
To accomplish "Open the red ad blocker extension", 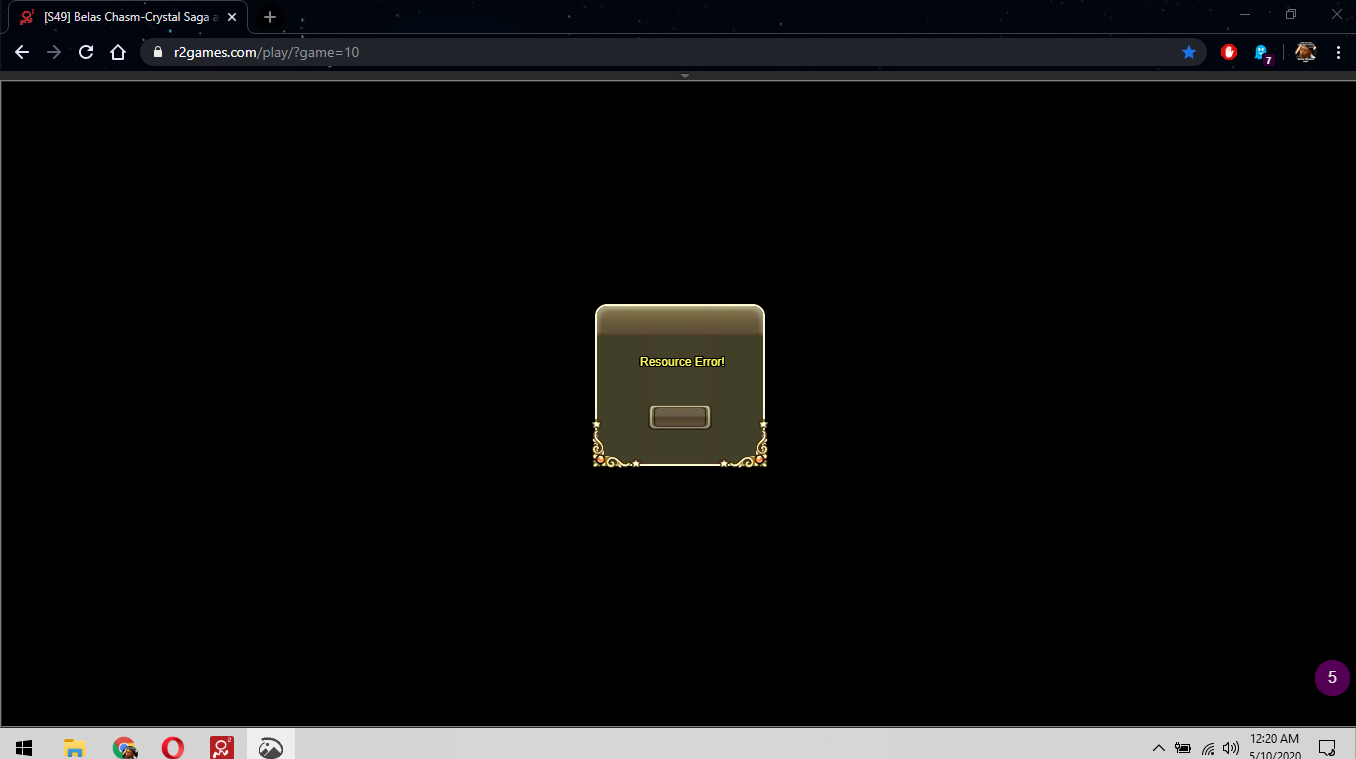I will [x=1229, y=52].
